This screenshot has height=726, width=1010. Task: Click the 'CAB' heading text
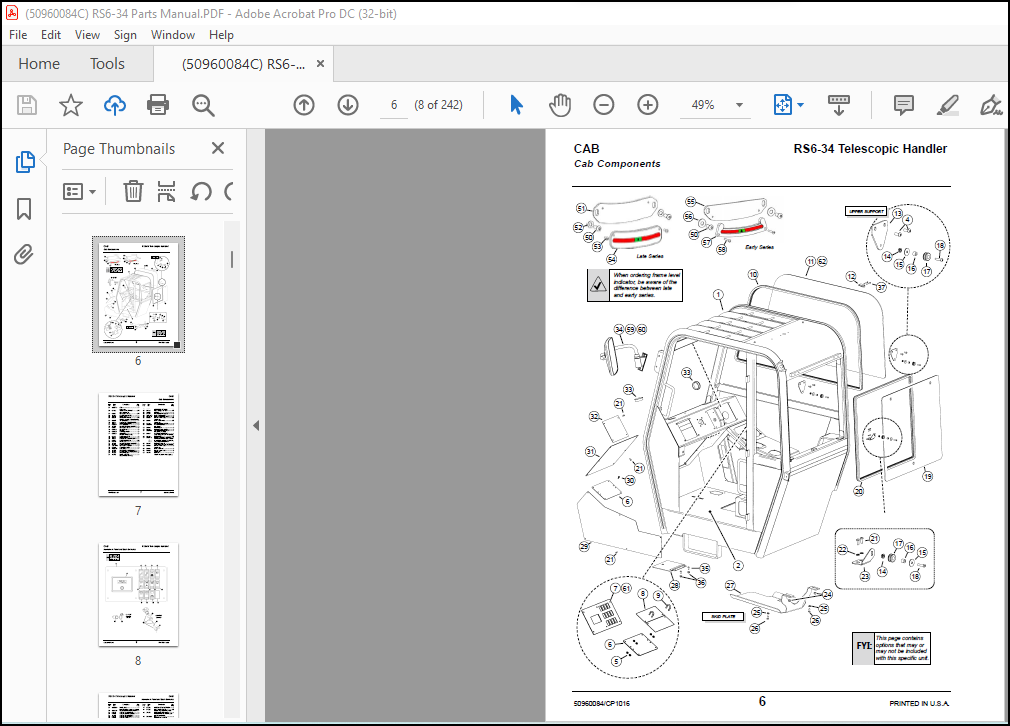(586, 149)
